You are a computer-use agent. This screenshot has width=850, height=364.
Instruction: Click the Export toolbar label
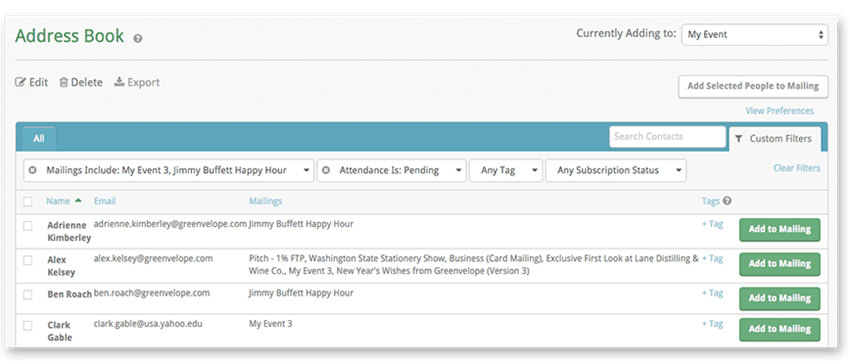pyautogui.click(x=144, y=82)
